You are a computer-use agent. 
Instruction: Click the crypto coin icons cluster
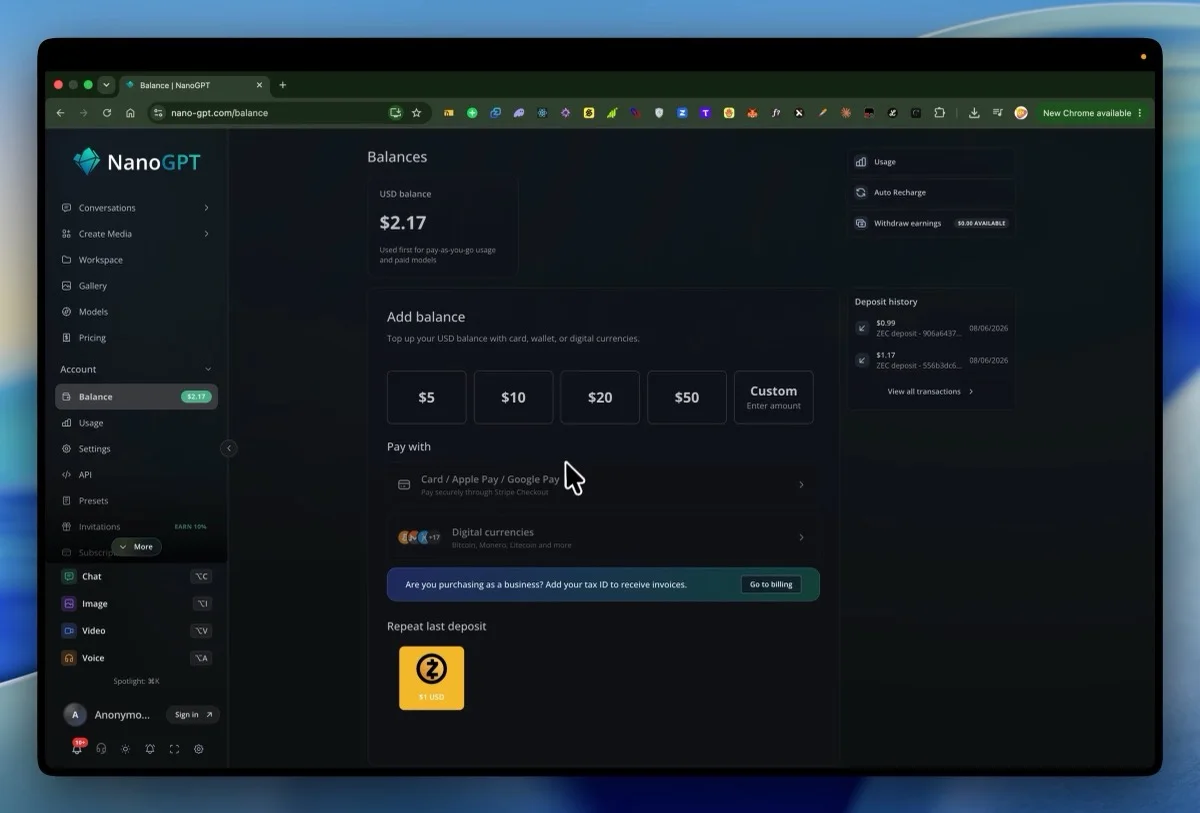coord(419,537)
